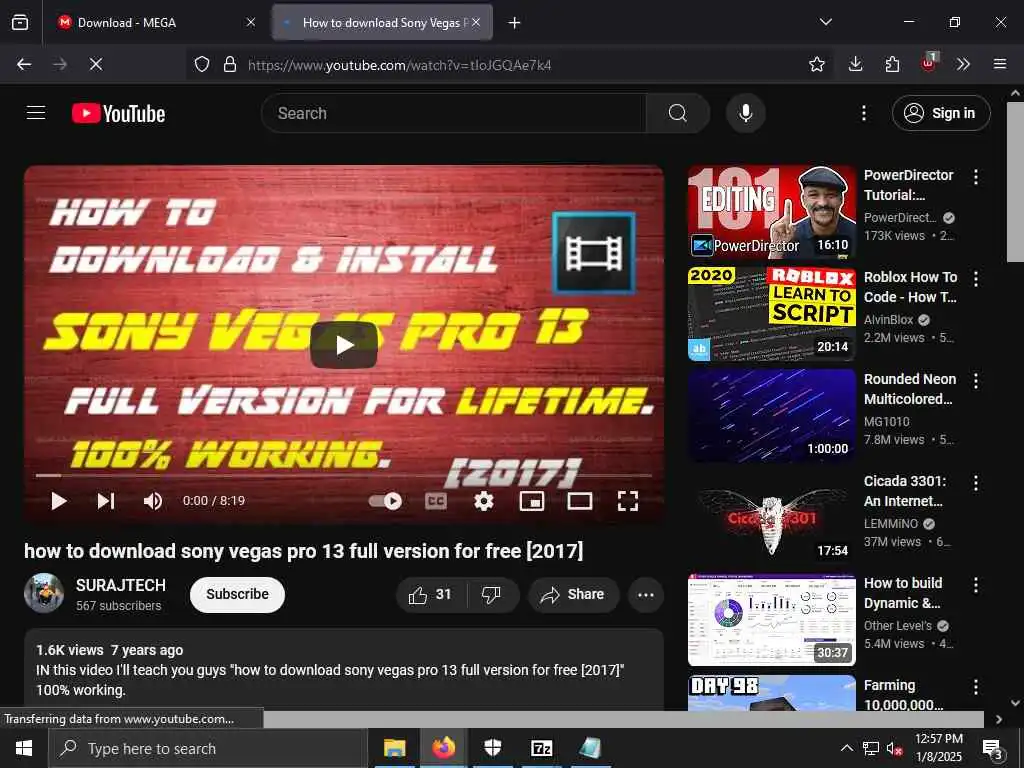Open the uBlock Origin extension icon
Screen dimensions: 1024x768
pyautogui.click(x=929, y=63)
